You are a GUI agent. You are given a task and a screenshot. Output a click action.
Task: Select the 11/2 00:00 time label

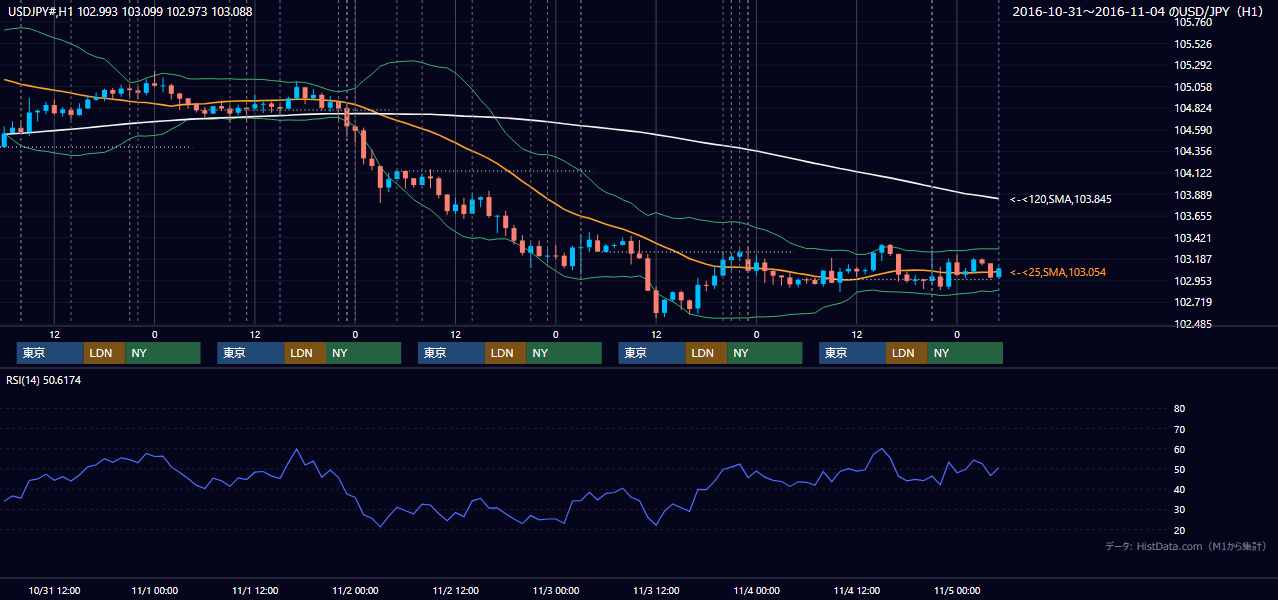pyautogui.click(x=355, y=591)
